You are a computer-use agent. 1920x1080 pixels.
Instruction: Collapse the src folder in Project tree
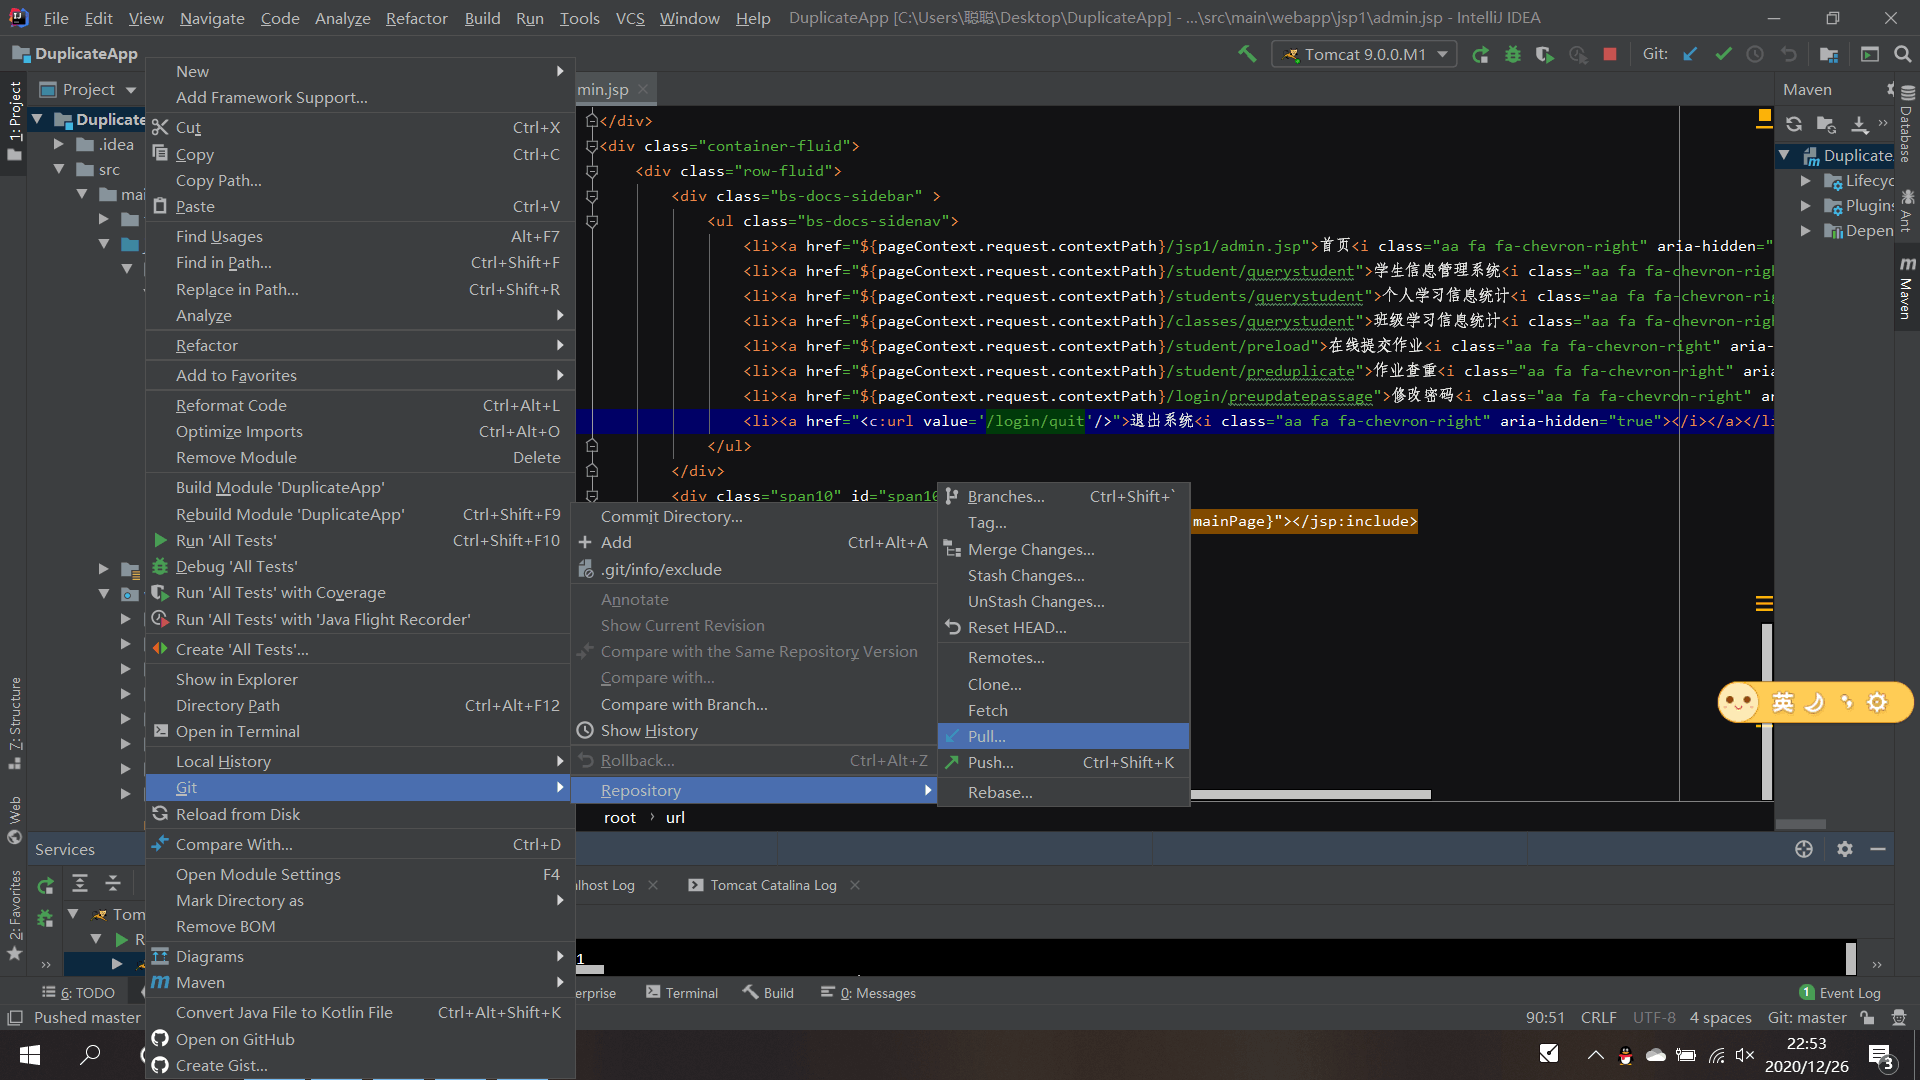60,169
